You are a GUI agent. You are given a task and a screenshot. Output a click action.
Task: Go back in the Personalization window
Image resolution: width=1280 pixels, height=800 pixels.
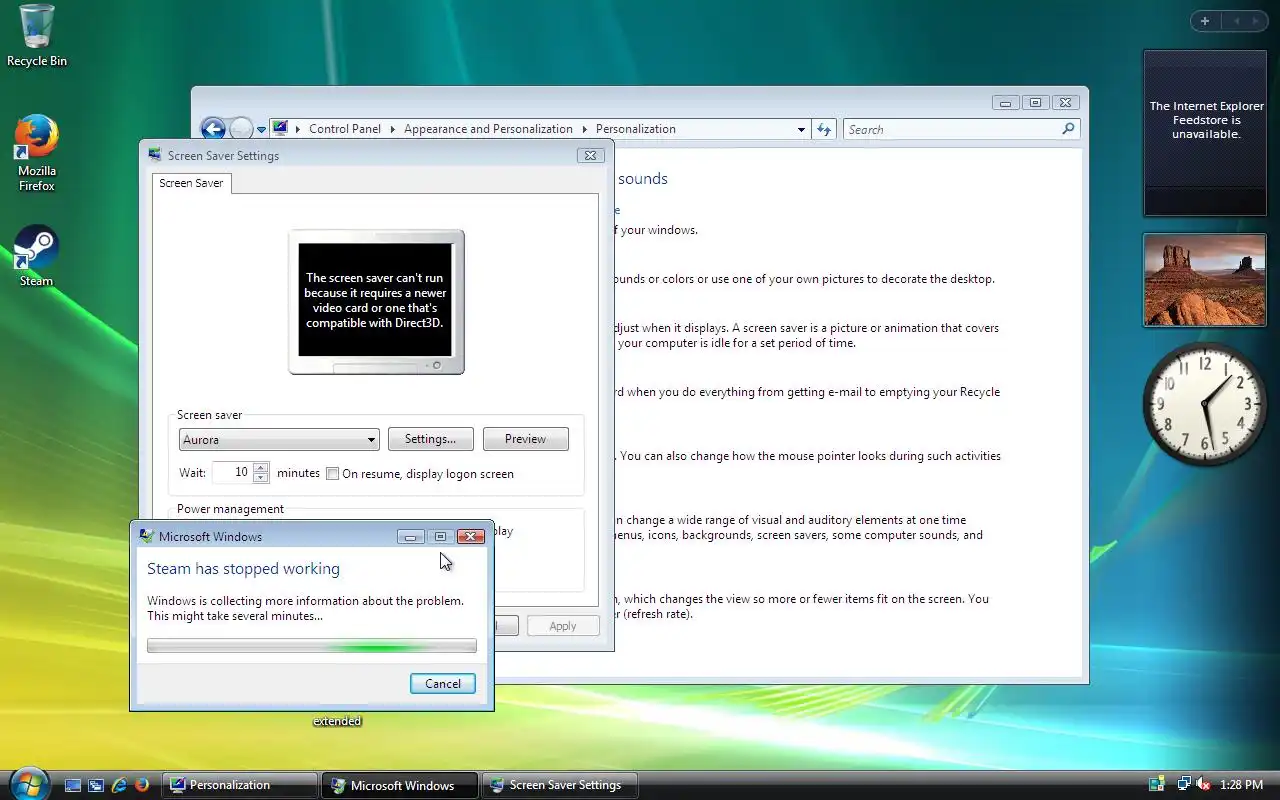click(212, 129)
